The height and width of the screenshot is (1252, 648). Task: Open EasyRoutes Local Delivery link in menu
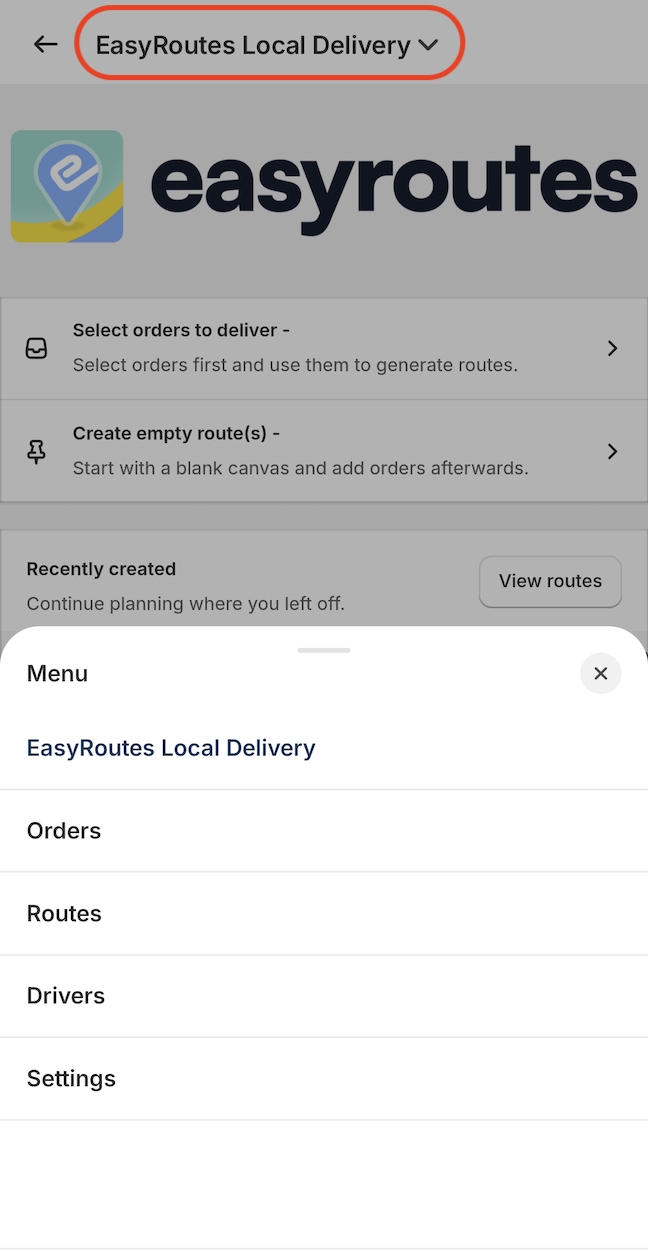coord(170,747)
